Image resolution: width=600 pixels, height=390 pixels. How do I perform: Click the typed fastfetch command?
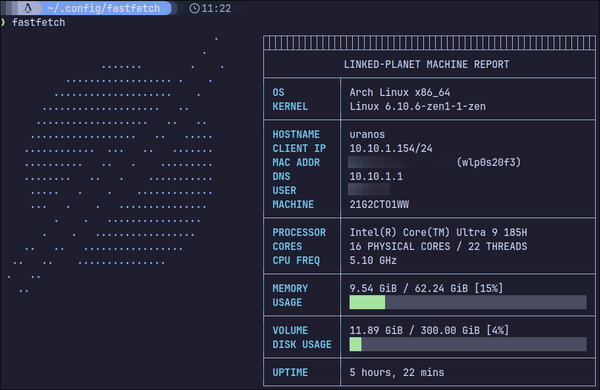click(x=39, y=23)
